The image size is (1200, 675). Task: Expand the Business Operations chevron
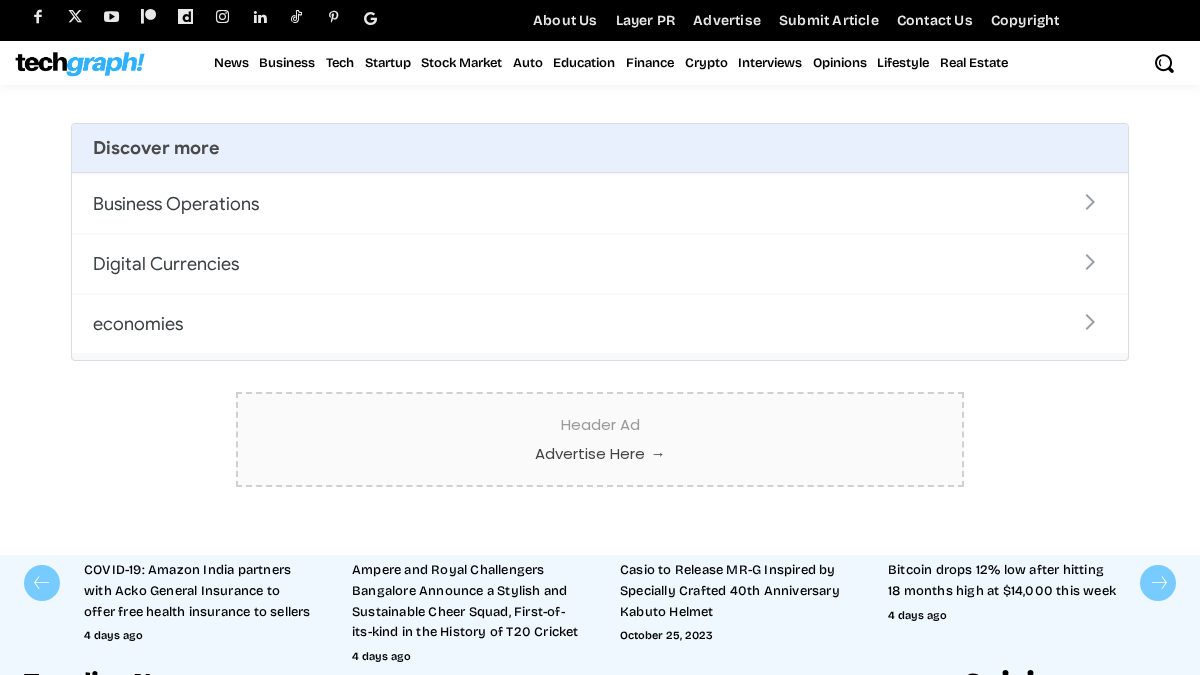point(1090,202)
